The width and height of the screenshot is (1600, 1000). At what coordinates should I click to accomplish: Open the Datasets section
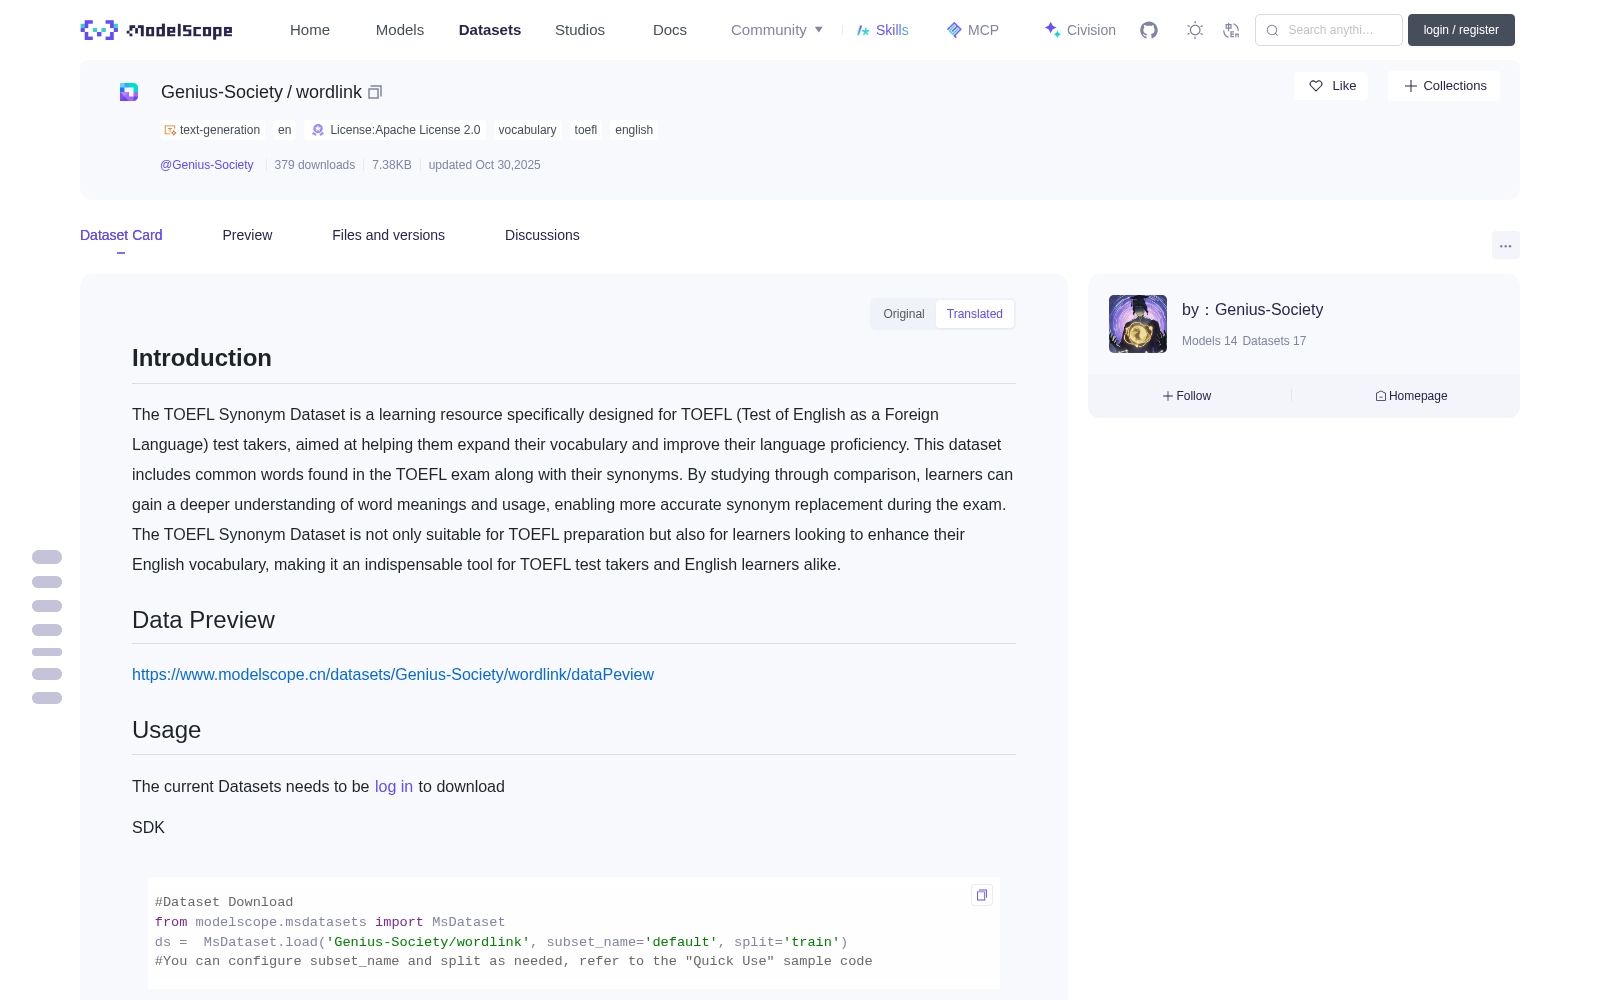(x=490, y=30)
